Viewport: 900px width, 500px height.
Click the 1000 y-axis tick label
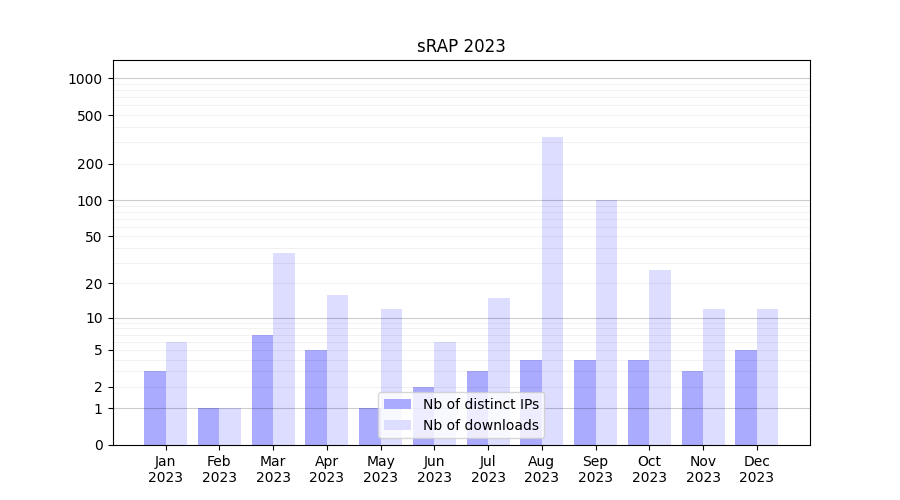pyautogui.click(x=85, y=79)
